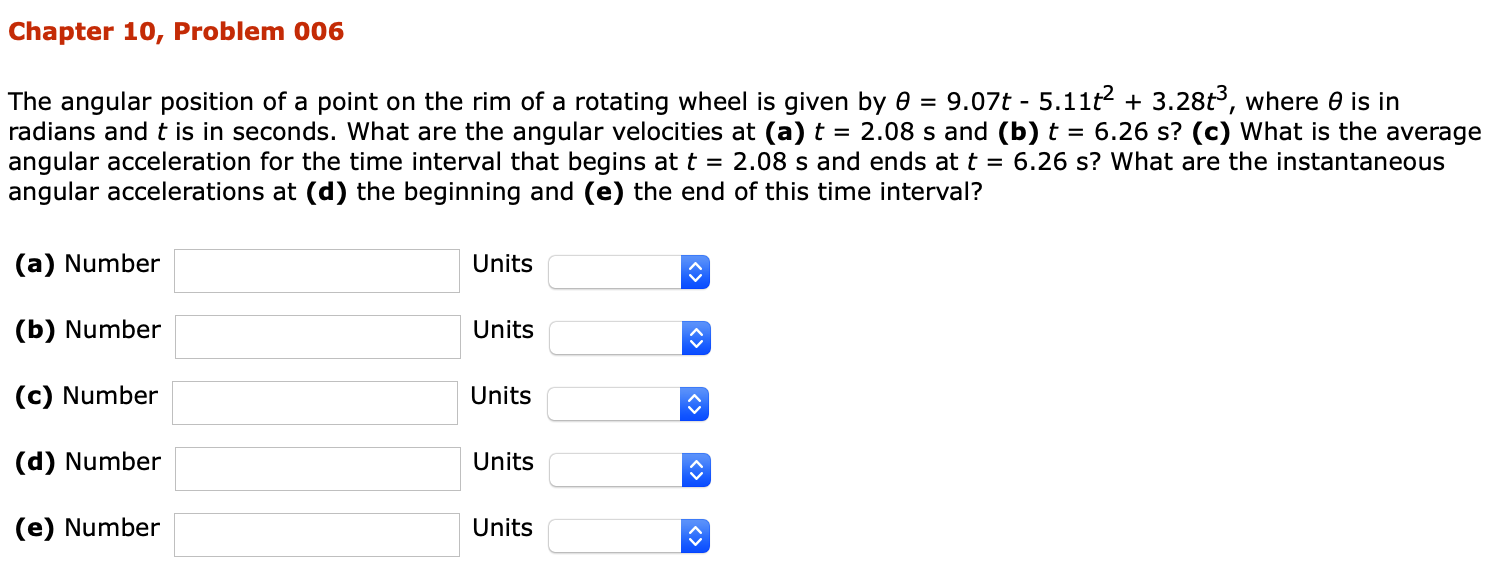Click the blue chevron icon beside Units (e)
This screenshot has height=578, width=1498.
point(697,536)
